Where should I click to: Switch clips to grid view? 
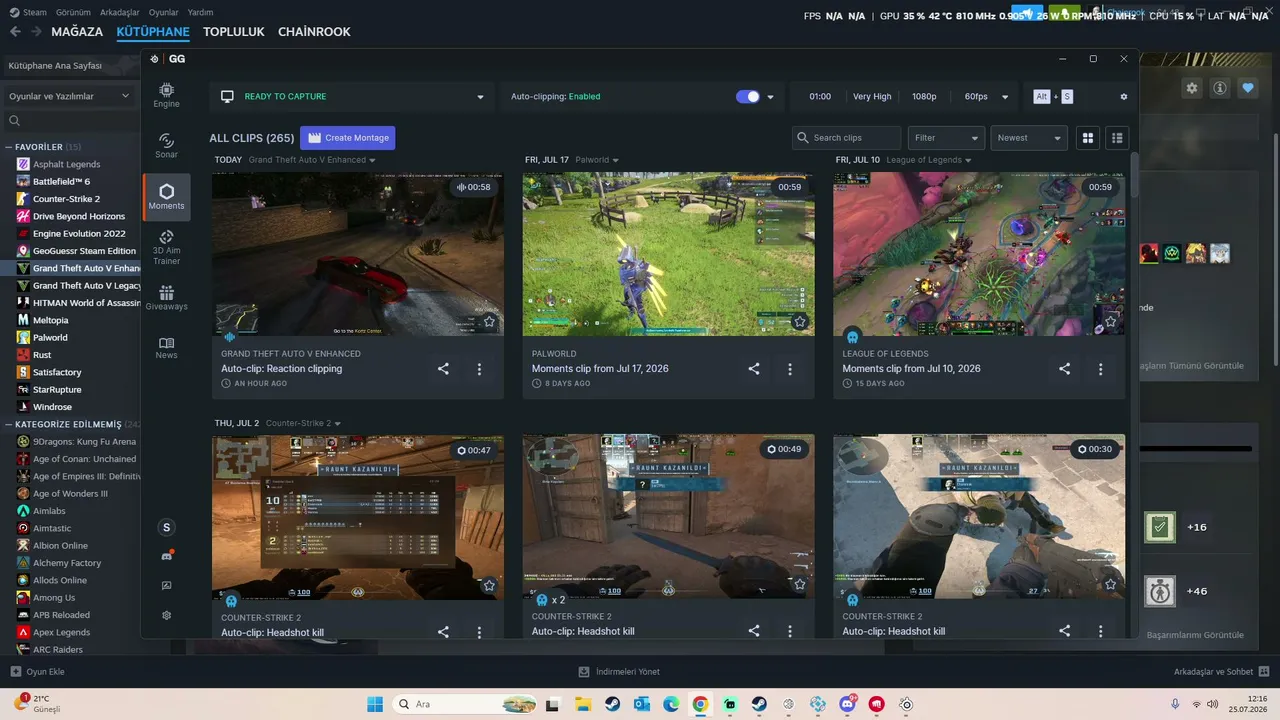[1088, 138]
